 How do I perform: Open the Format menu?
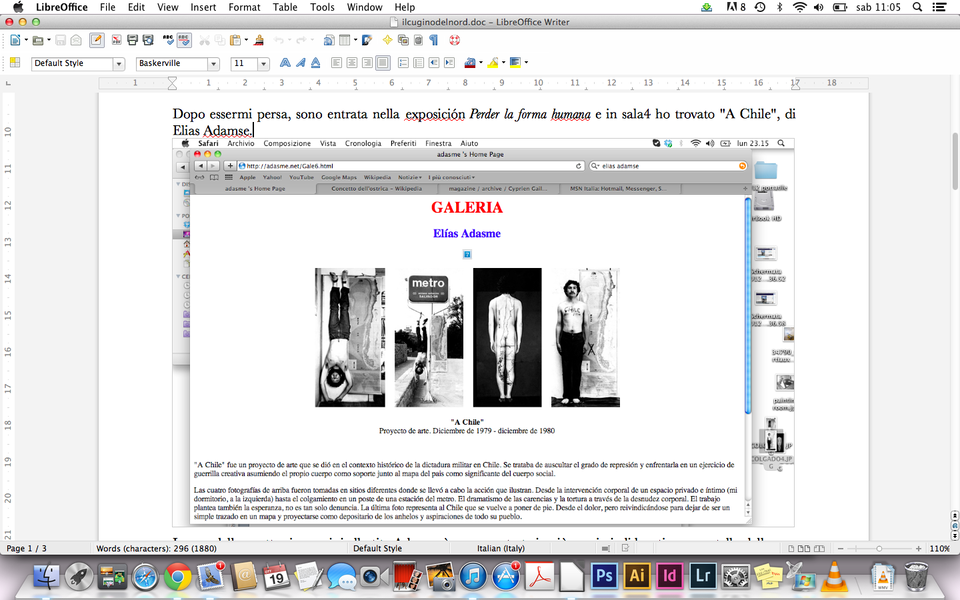[x=244, y=7]
